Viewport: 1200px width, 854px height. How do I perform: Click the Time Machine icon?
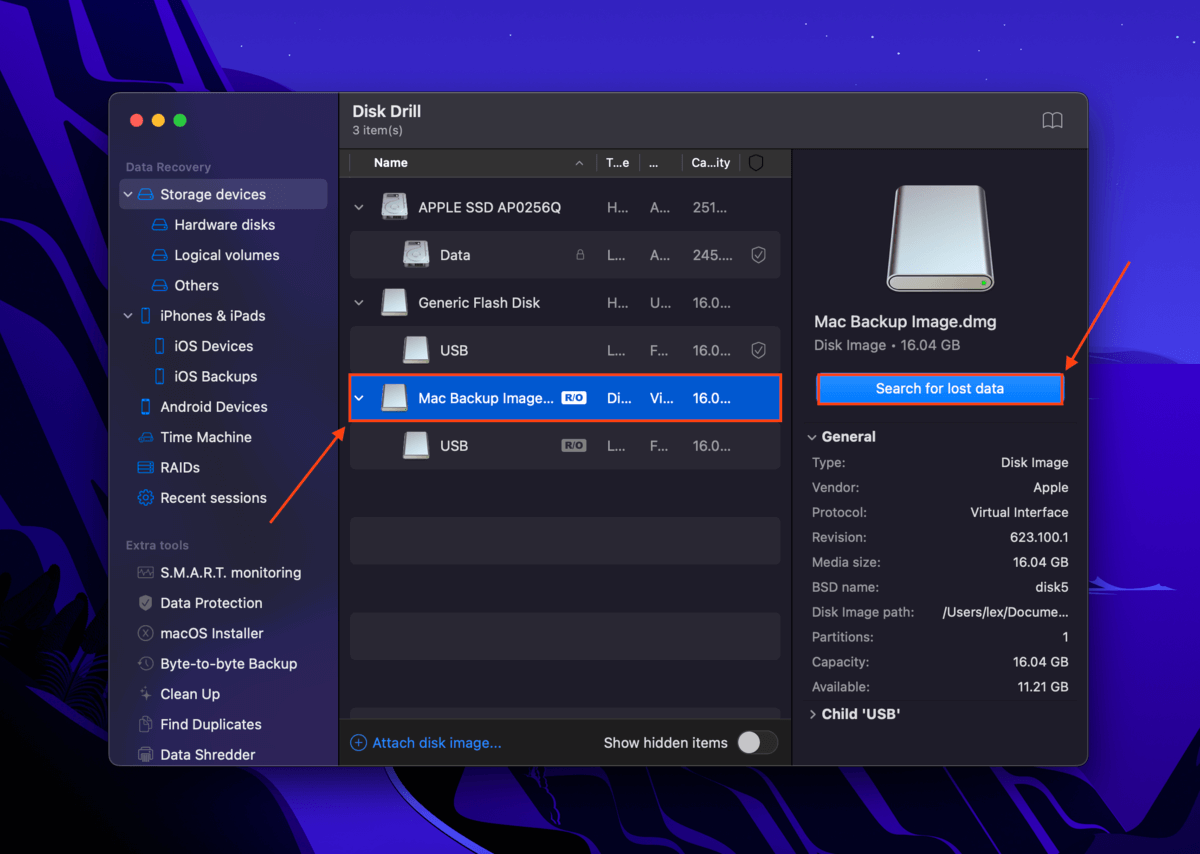coord(146,437)
